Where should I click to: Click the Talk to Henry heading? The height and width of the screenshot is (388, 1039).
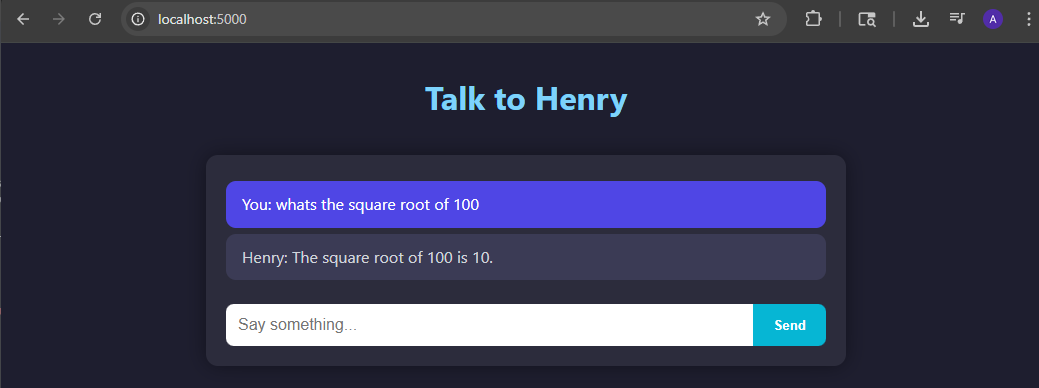pyautogui.click(x=525, y=99)
